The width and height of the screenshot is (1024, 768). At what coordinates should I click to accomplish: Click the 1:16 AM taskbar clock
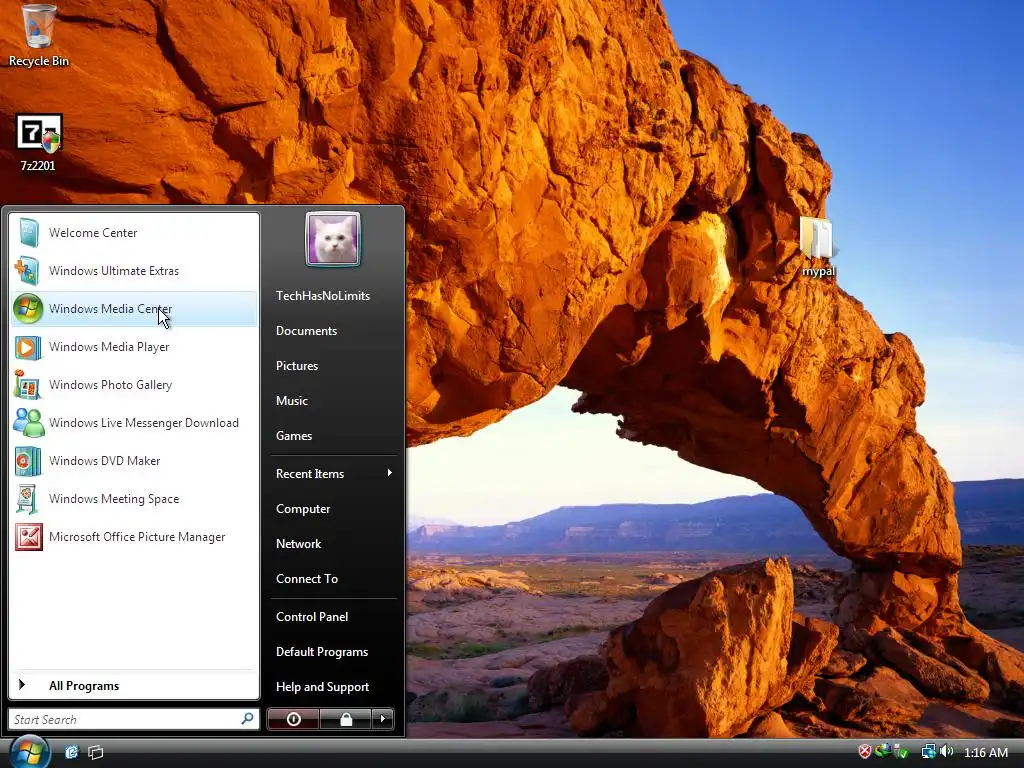pos(985,752)
